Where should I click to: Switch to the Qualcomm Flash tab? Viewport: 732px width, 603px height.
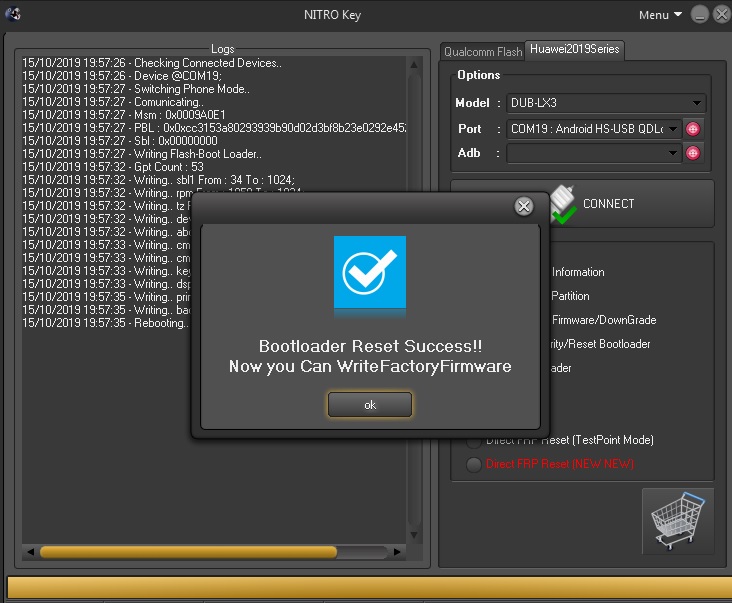point(483,51)
